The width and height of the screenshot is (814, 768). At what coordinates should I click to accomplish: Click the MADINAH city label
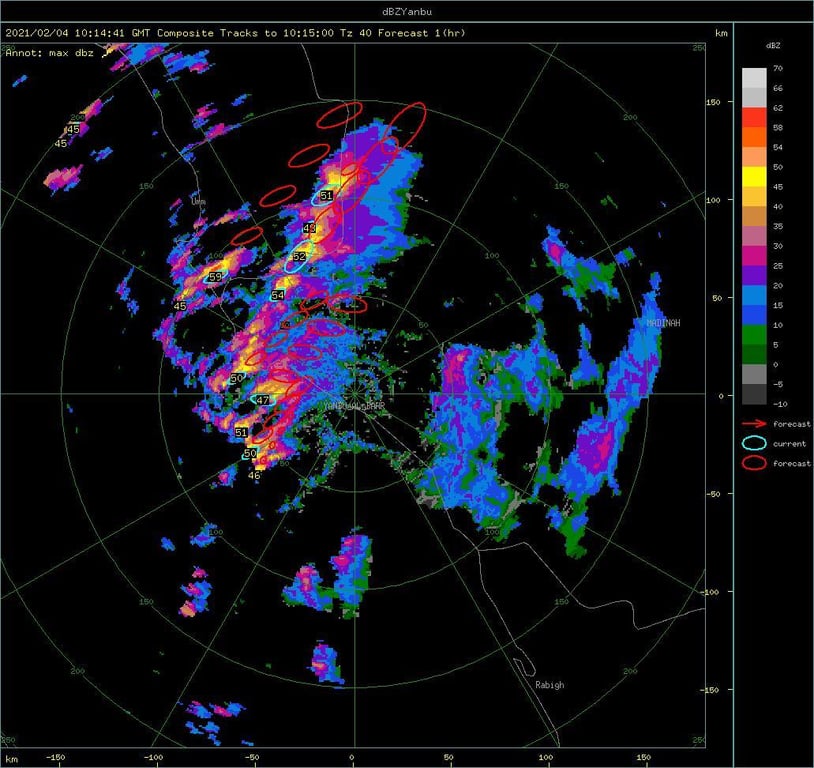tap(663, 323)
